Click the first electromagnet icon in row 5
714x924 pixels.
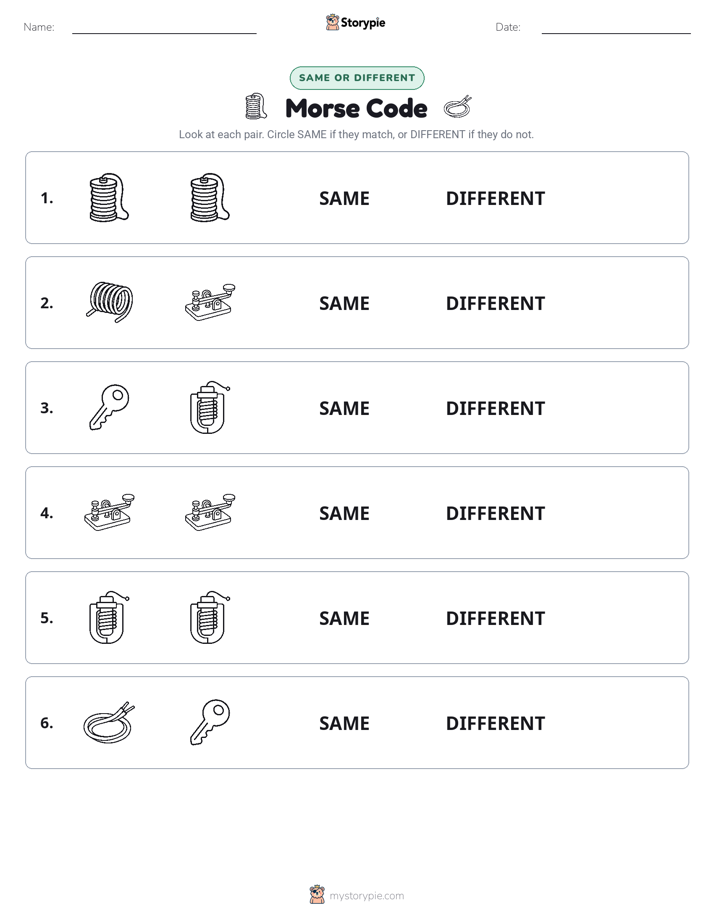point(109,617)
